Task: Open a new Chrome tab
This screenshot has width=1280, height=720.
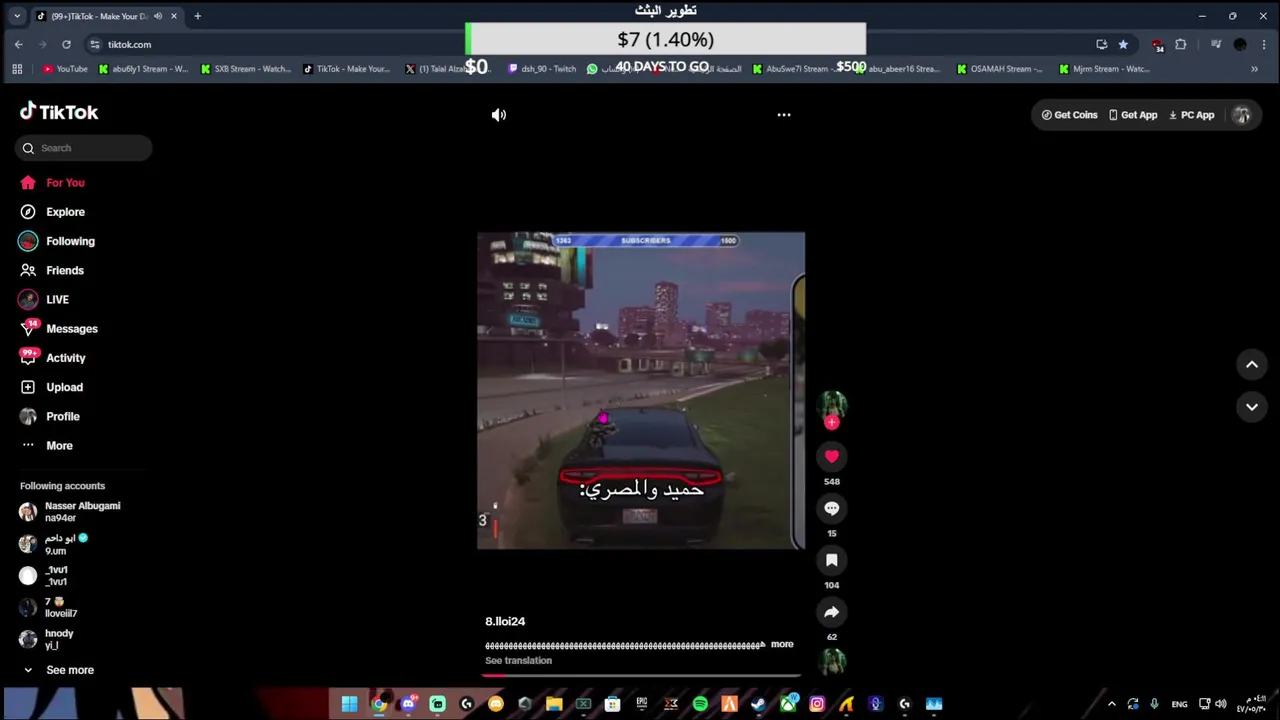Action: 197,16
